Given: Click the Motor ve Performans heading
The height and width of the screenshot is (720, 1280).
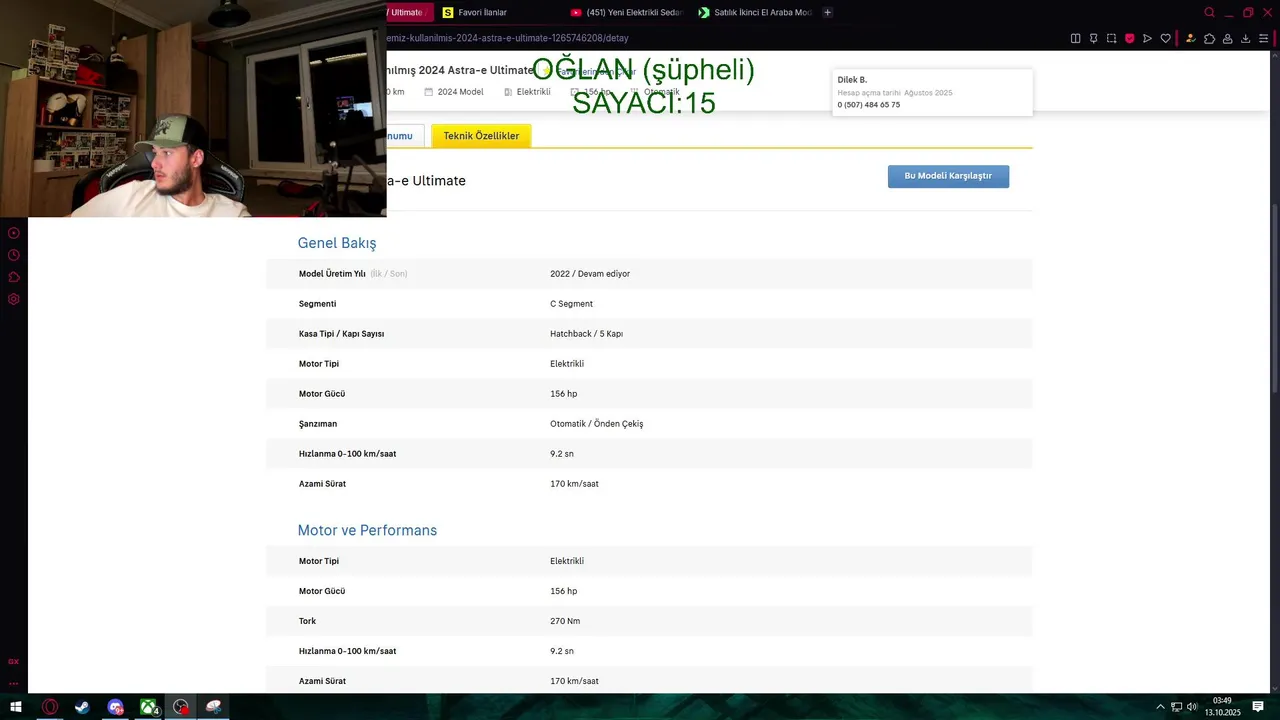Looking at the screenshot, I should 367,530.
